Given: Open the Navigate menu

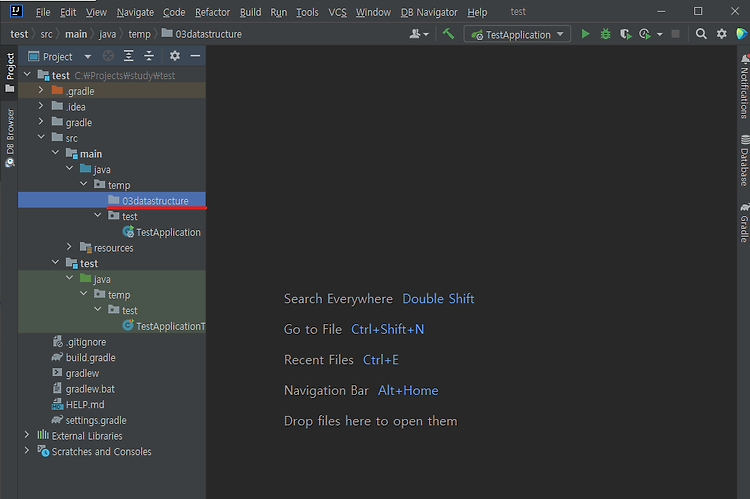Looking at the screenshot, I should tap(135, 12).
